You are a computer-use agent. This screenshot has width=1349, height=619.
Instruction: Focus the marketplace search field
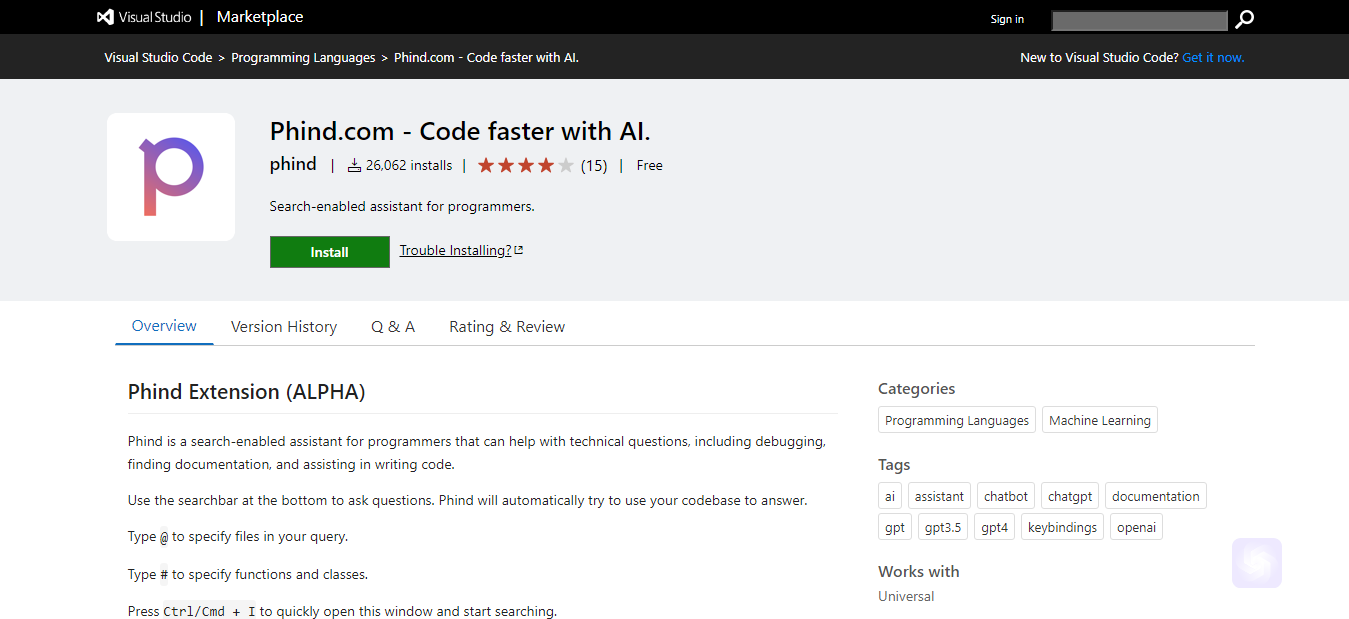[x=1140, y=20]
